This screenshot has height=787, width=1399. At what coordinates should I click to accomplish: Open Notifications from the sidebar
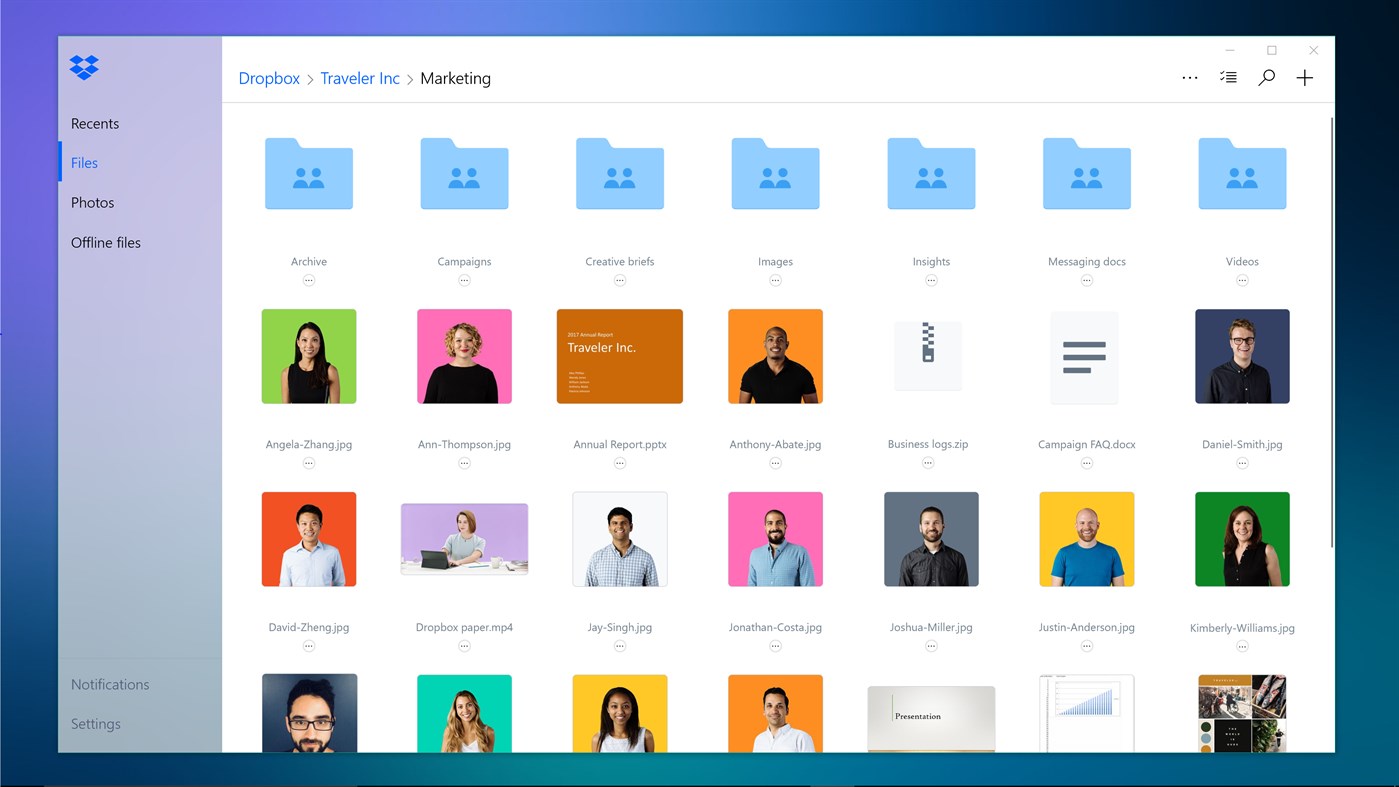pos(110,684)
